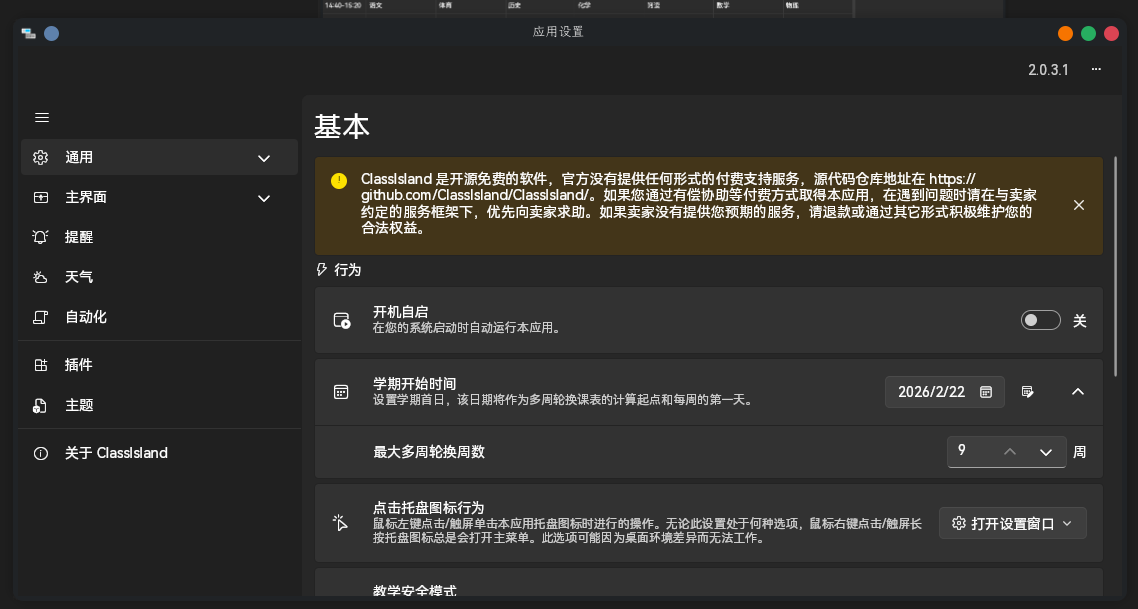Click the 通用 gear icon
Screen dimensions: 1138x609
(x=41, y=158)
